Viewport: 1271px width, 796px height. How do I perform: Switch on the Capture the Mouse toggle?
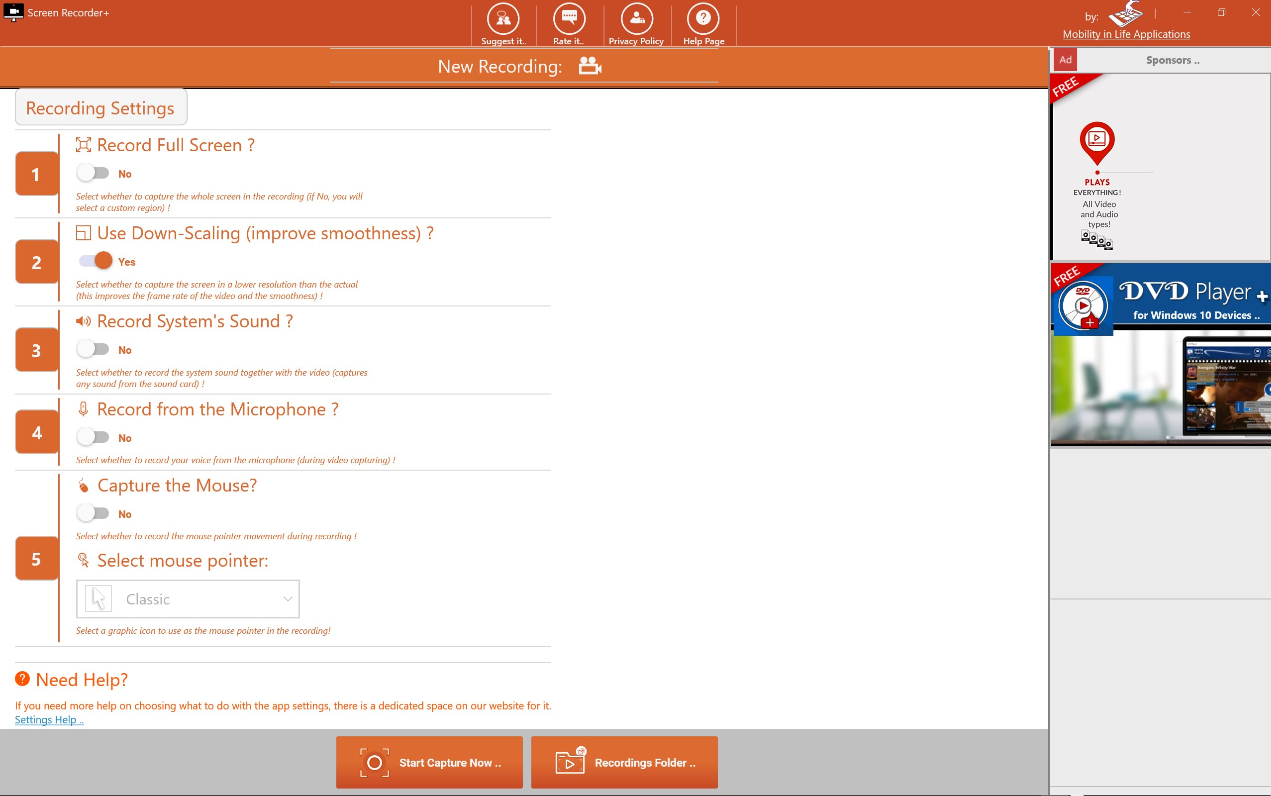[93, 513]
